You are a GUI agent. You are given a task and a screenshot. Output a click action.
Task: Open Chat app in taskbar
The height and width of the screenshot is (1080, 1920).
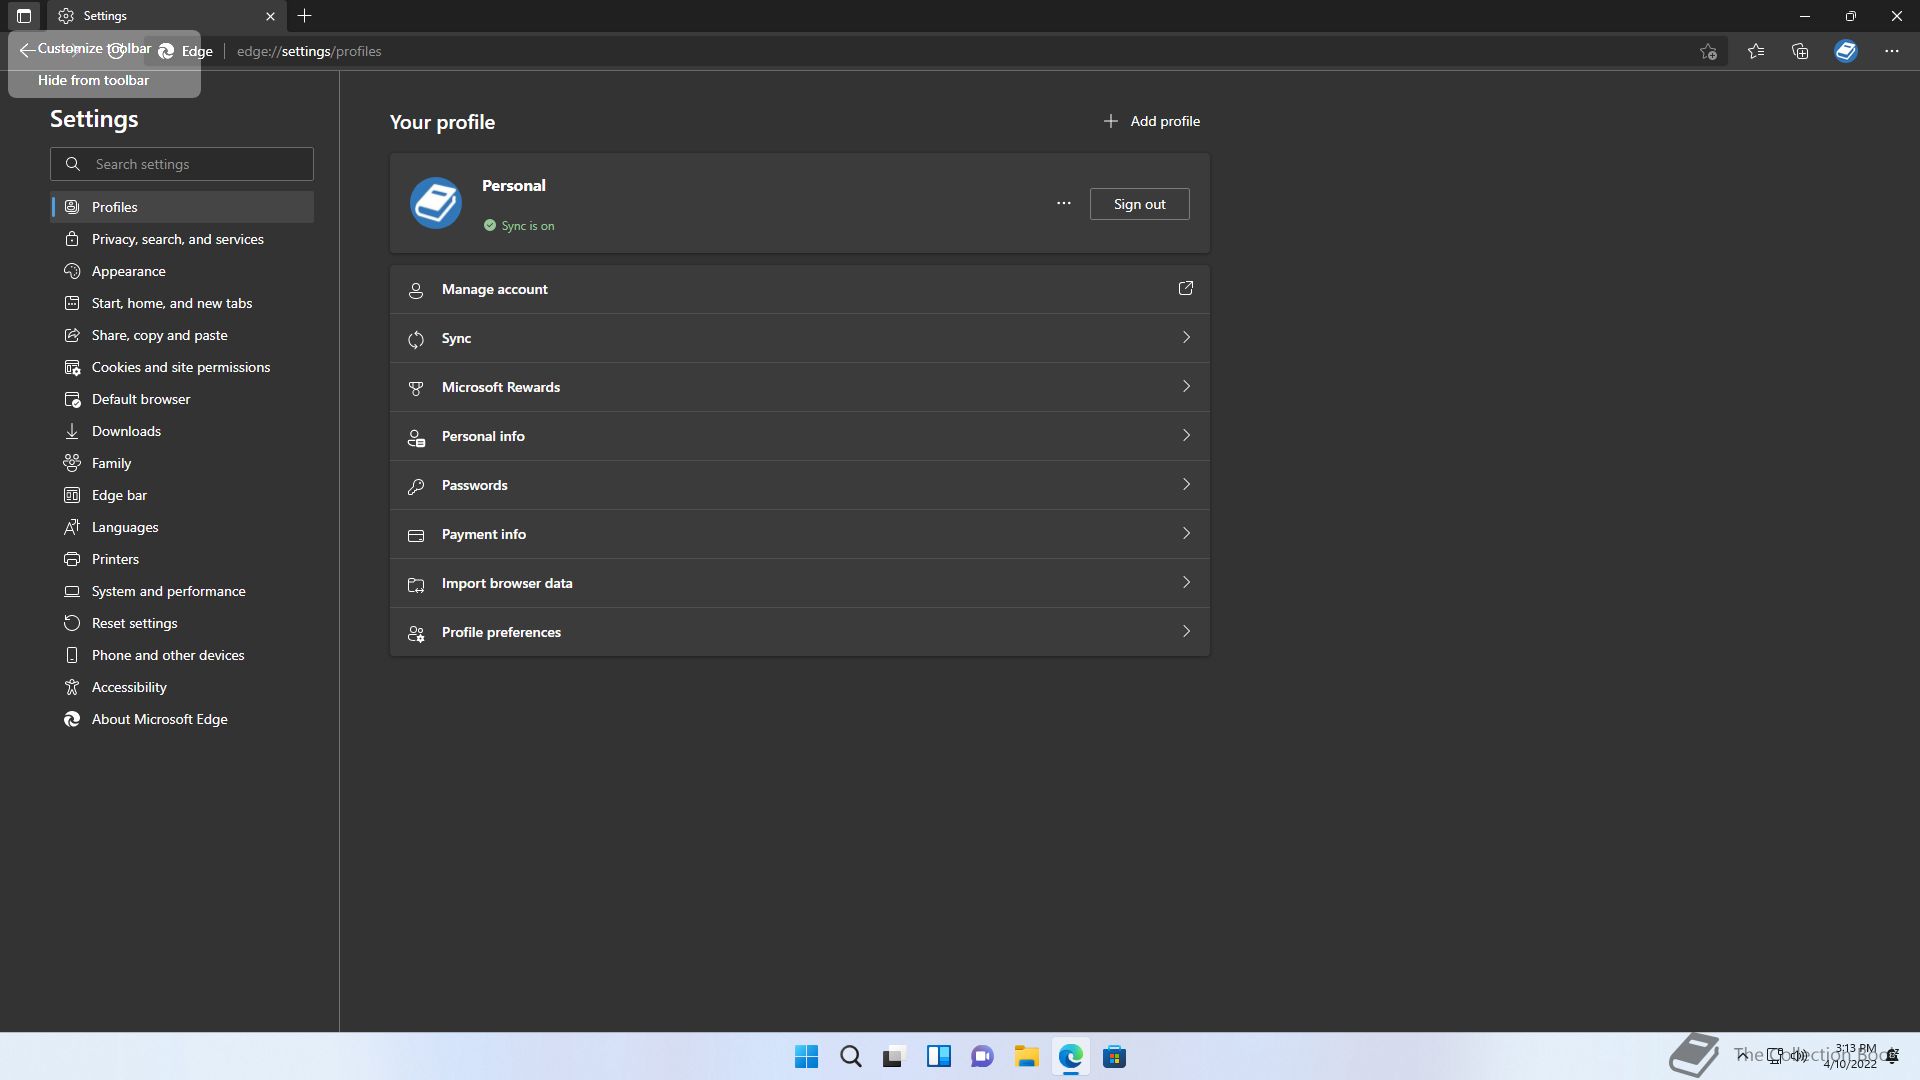click(982, 1057)
